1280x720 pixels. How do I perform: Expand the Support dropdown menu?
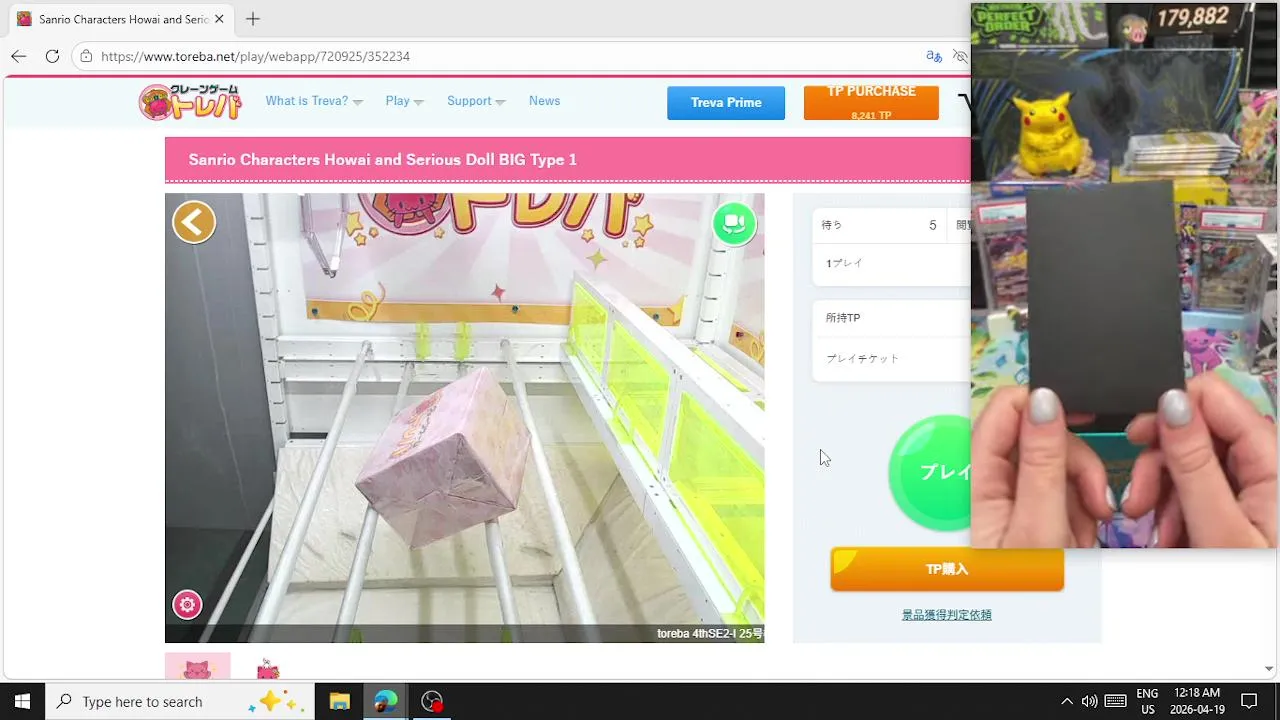[x=476, y=101]
